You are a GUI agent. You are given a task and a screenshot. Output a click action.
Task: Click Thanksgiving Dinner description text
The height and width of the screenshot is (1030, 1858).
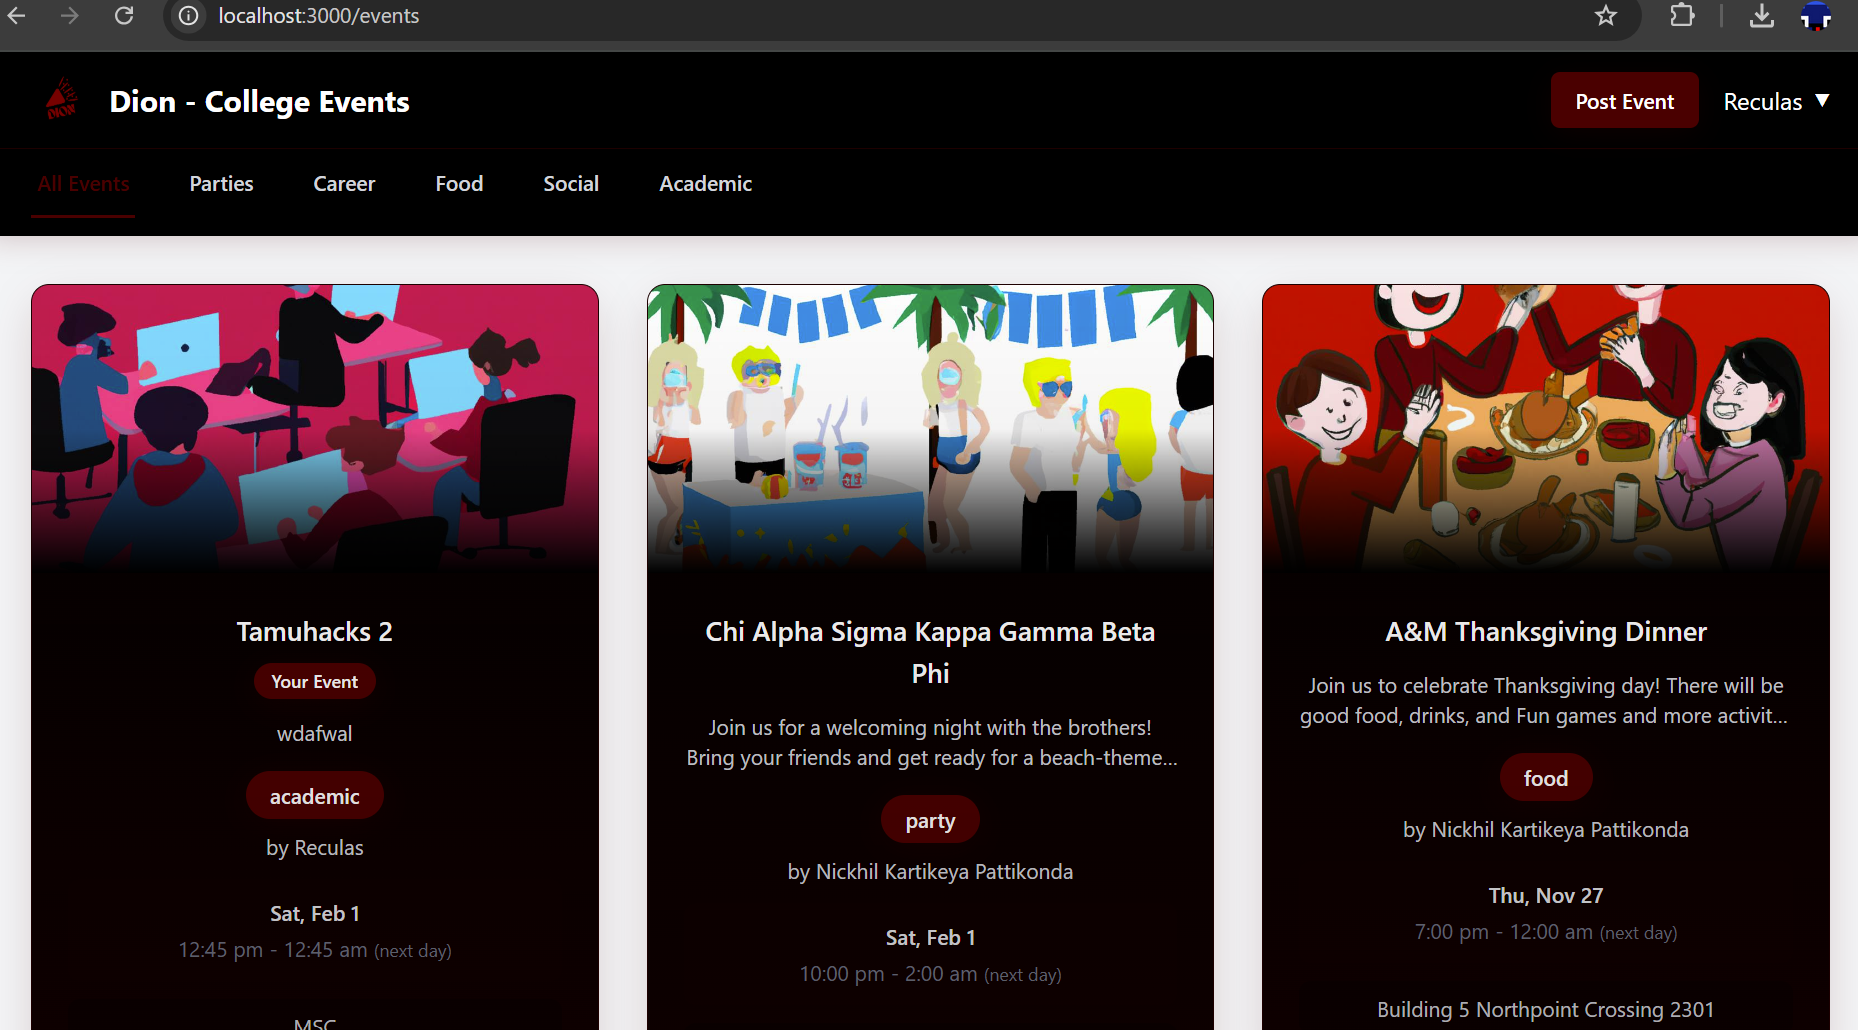tap(1546, 701)
